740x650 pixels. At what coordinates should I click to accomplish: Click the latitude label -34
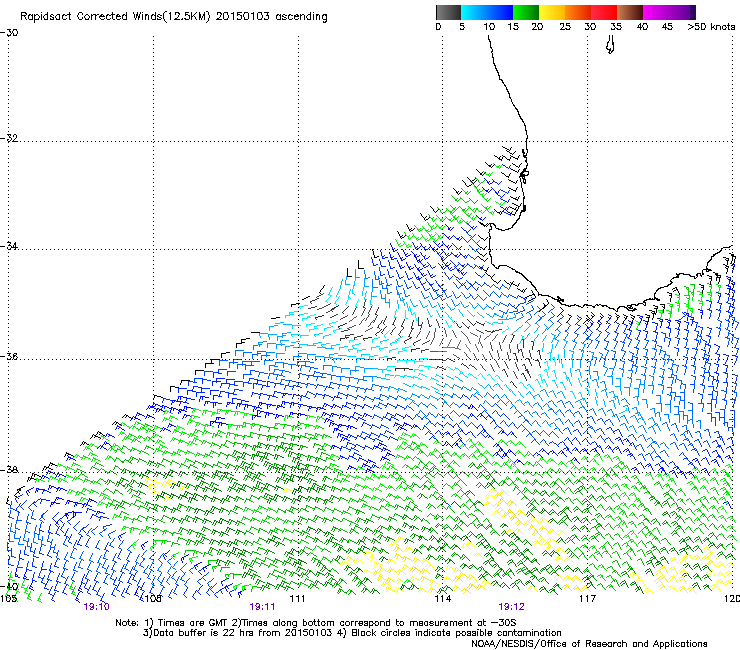tap(10, 246)
